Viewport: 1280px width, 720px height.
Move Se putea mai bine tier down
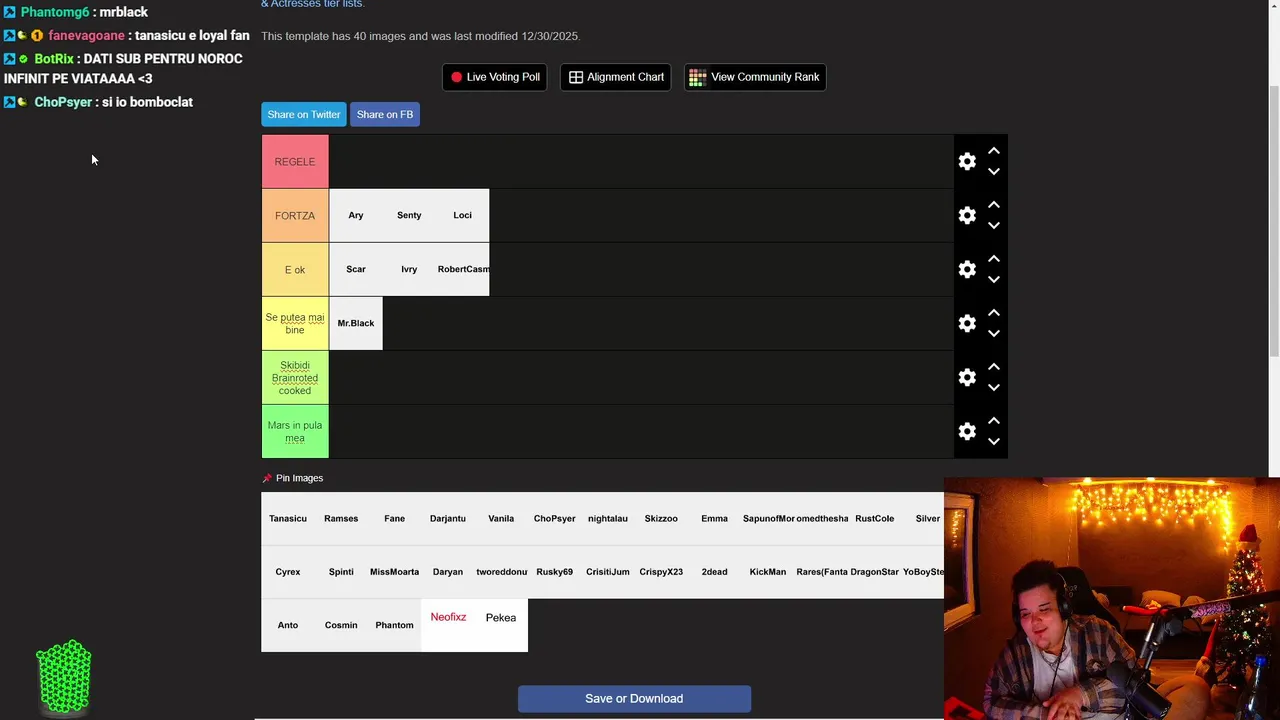[994, 334]
